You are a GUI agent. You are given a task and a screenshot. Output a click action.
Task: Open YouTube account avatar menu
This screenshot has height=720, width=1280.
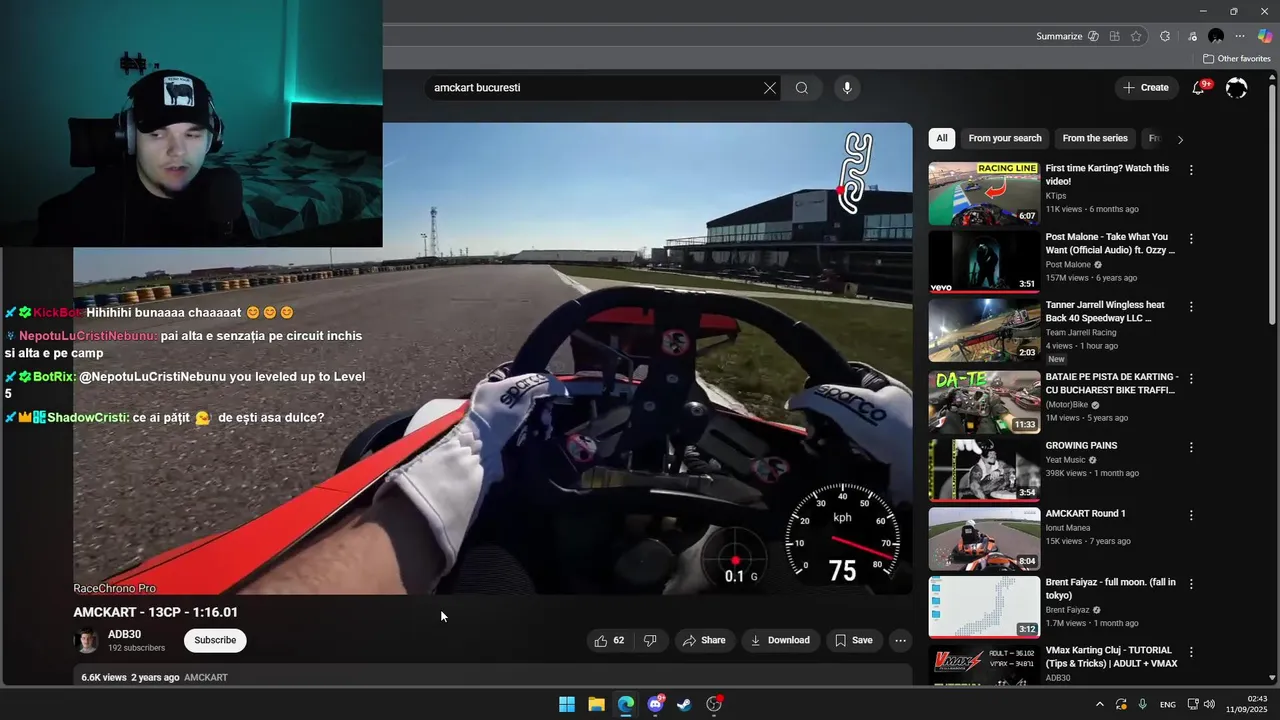tap(1236, 88)
